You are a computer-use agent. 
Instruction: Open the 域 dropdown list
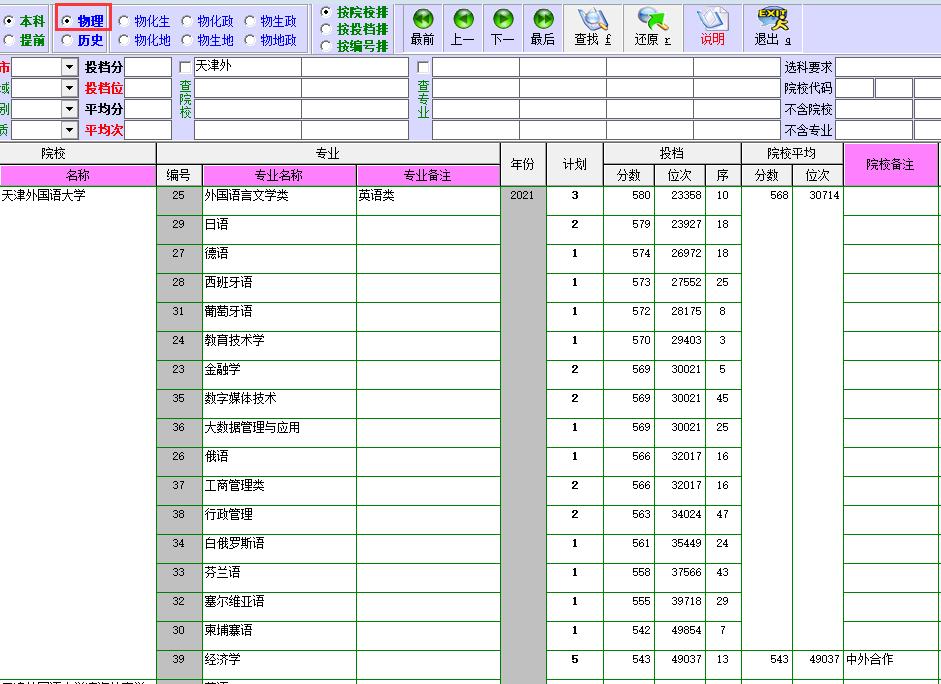coord(67,86)
